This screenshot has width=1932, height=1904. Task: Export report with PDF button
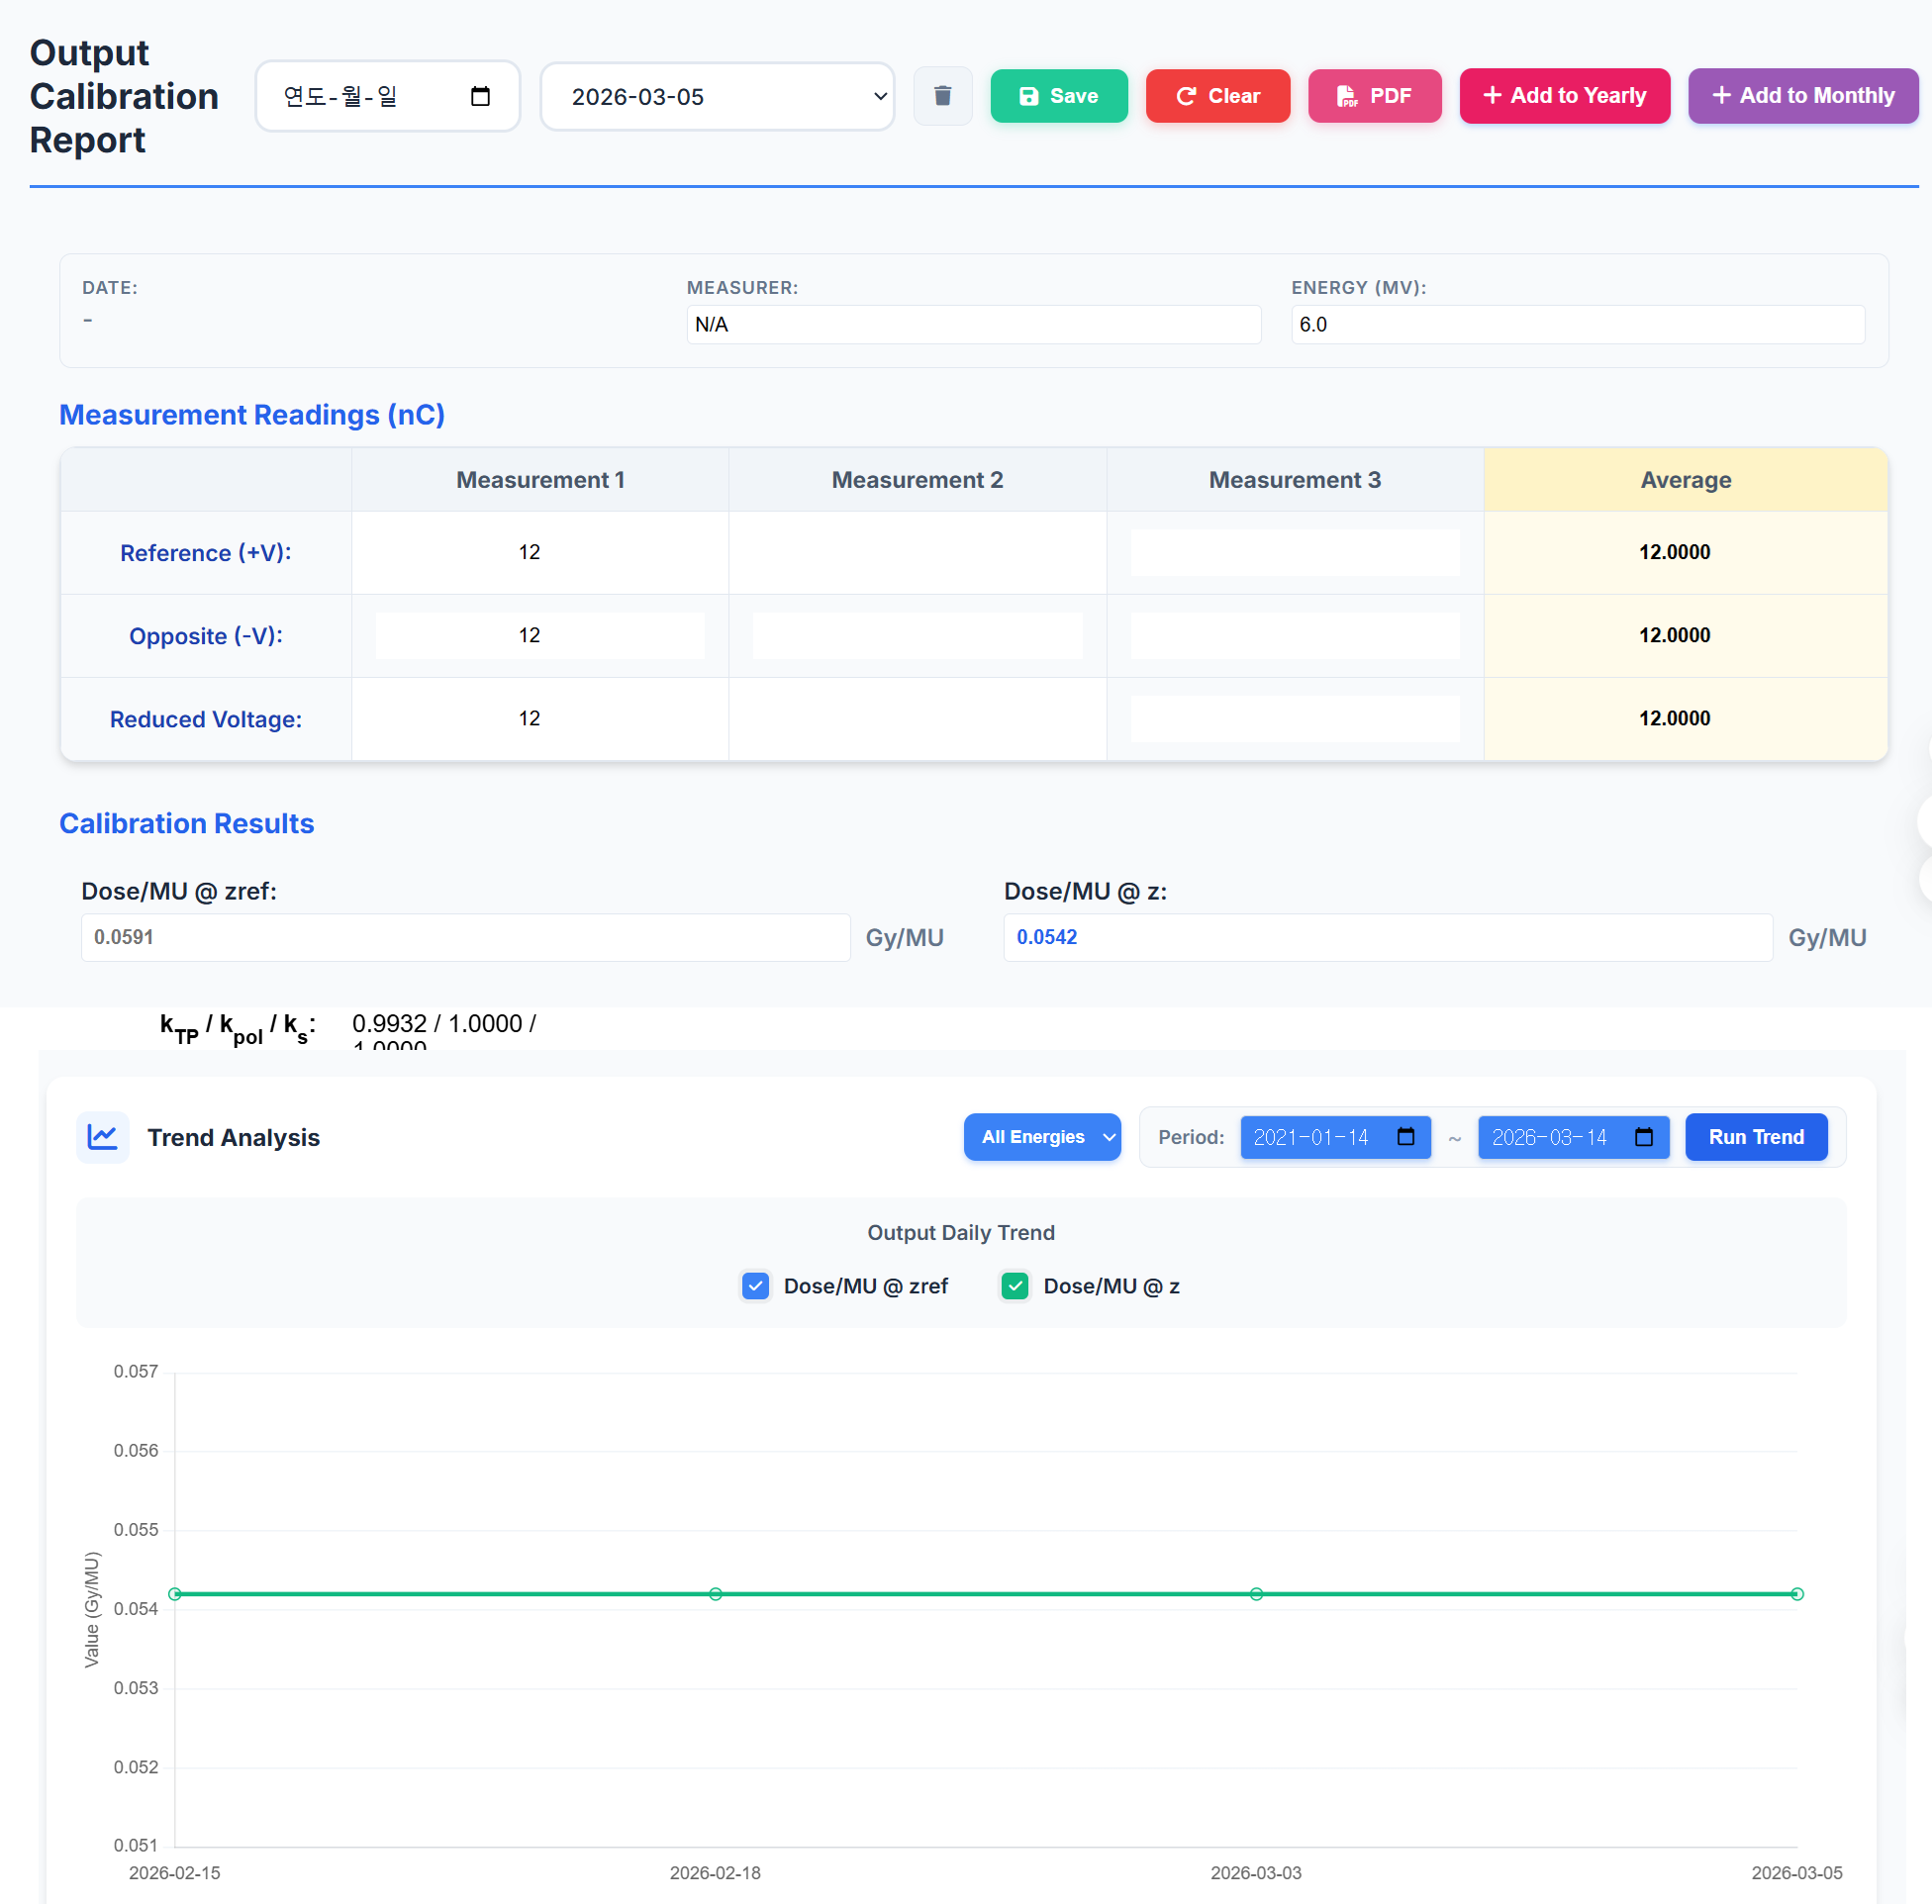1375,96
